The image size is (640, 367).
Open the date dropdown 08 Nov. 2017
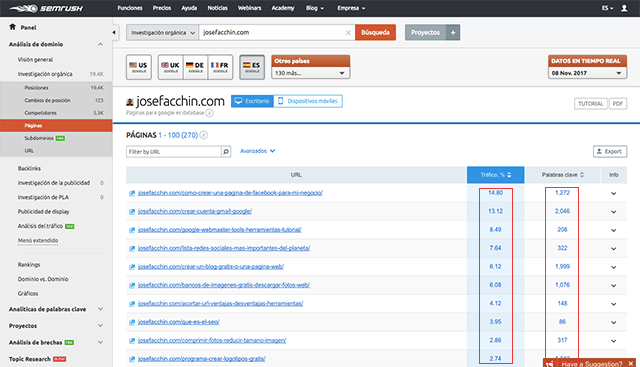pyautogui.click(x=587, y=73)
